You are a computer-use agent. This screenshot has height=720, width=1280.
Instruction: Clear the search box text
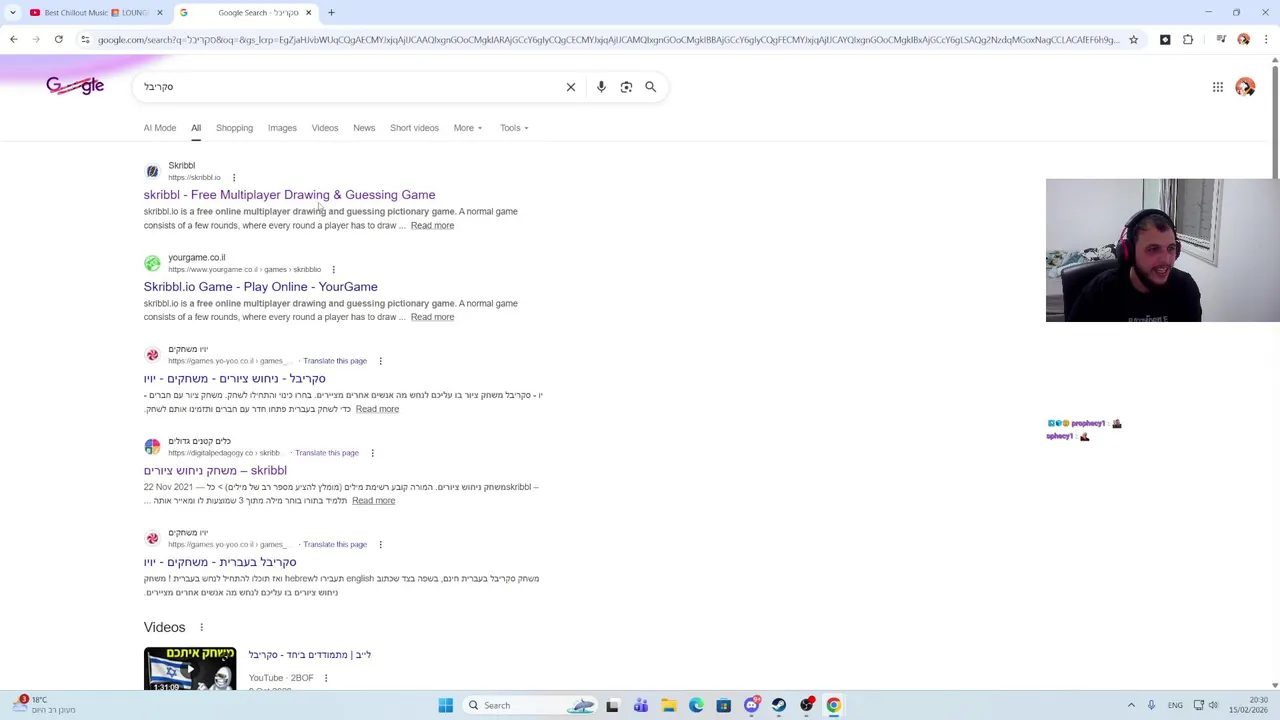click(x=571, y=87)
